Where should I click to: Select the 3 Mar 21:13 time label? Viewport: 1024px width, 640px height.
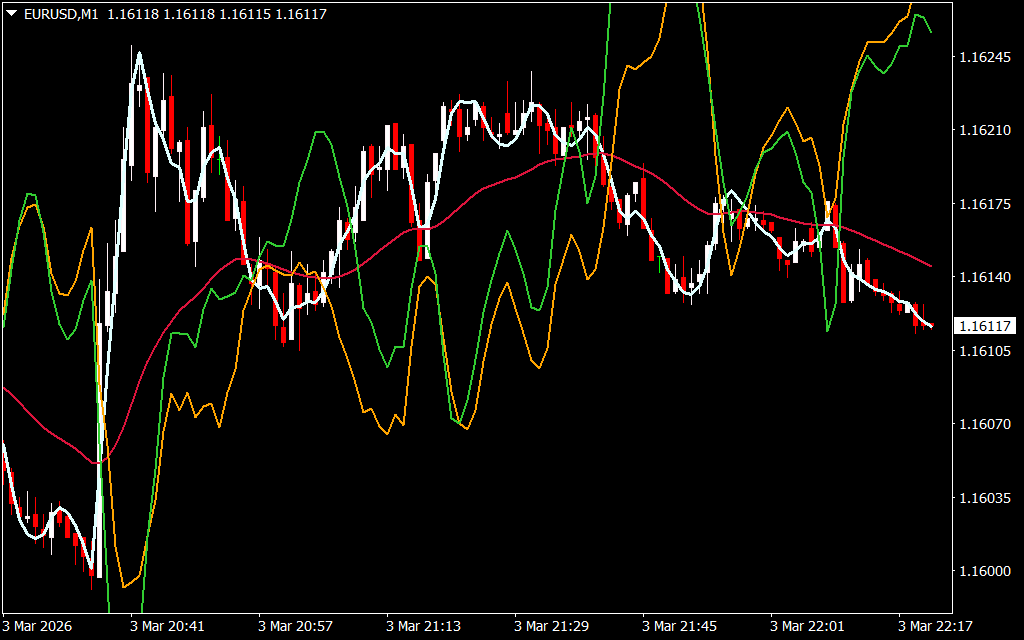pyautogui.click(x=423, y=626)
